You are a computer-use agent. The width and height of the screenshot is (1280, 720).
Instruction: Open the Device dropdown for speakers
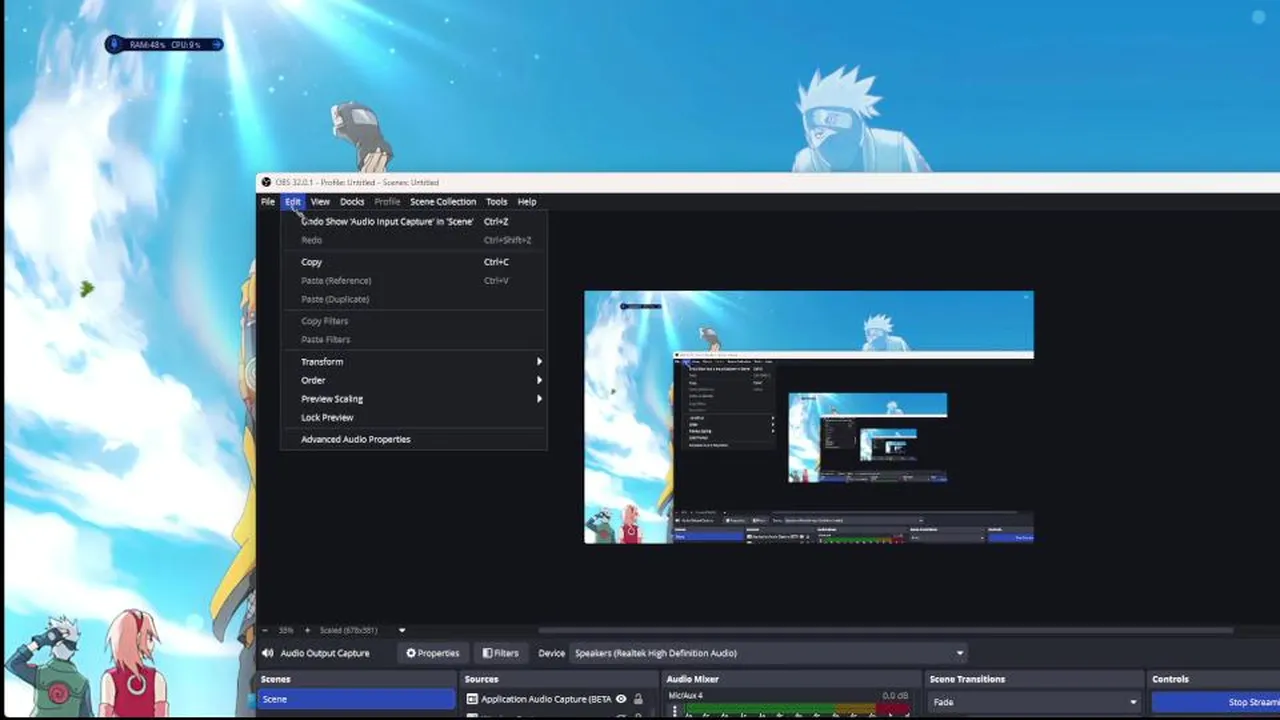769,653
